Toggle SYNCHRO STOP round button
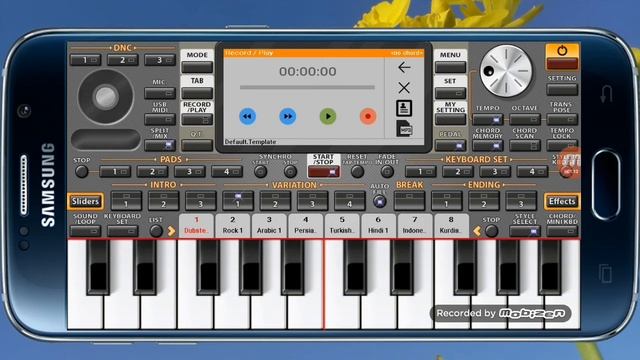Image resolution: width=640 pixels, height=360 pixels. (x=290, y=171)
